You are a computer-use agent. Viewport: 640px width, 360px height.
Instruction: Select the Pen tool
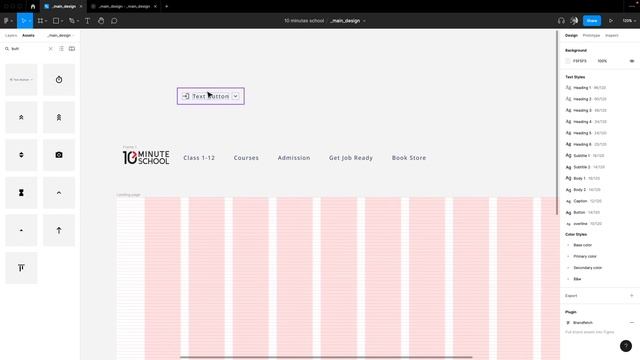[72, 20]
